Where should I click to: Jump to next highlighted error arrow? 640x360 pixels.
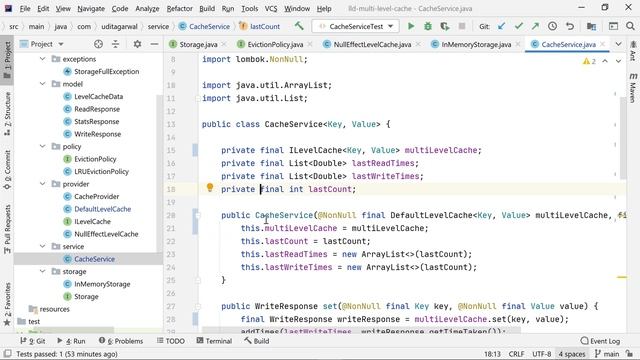pyautogui.click(x=618, y=61)
